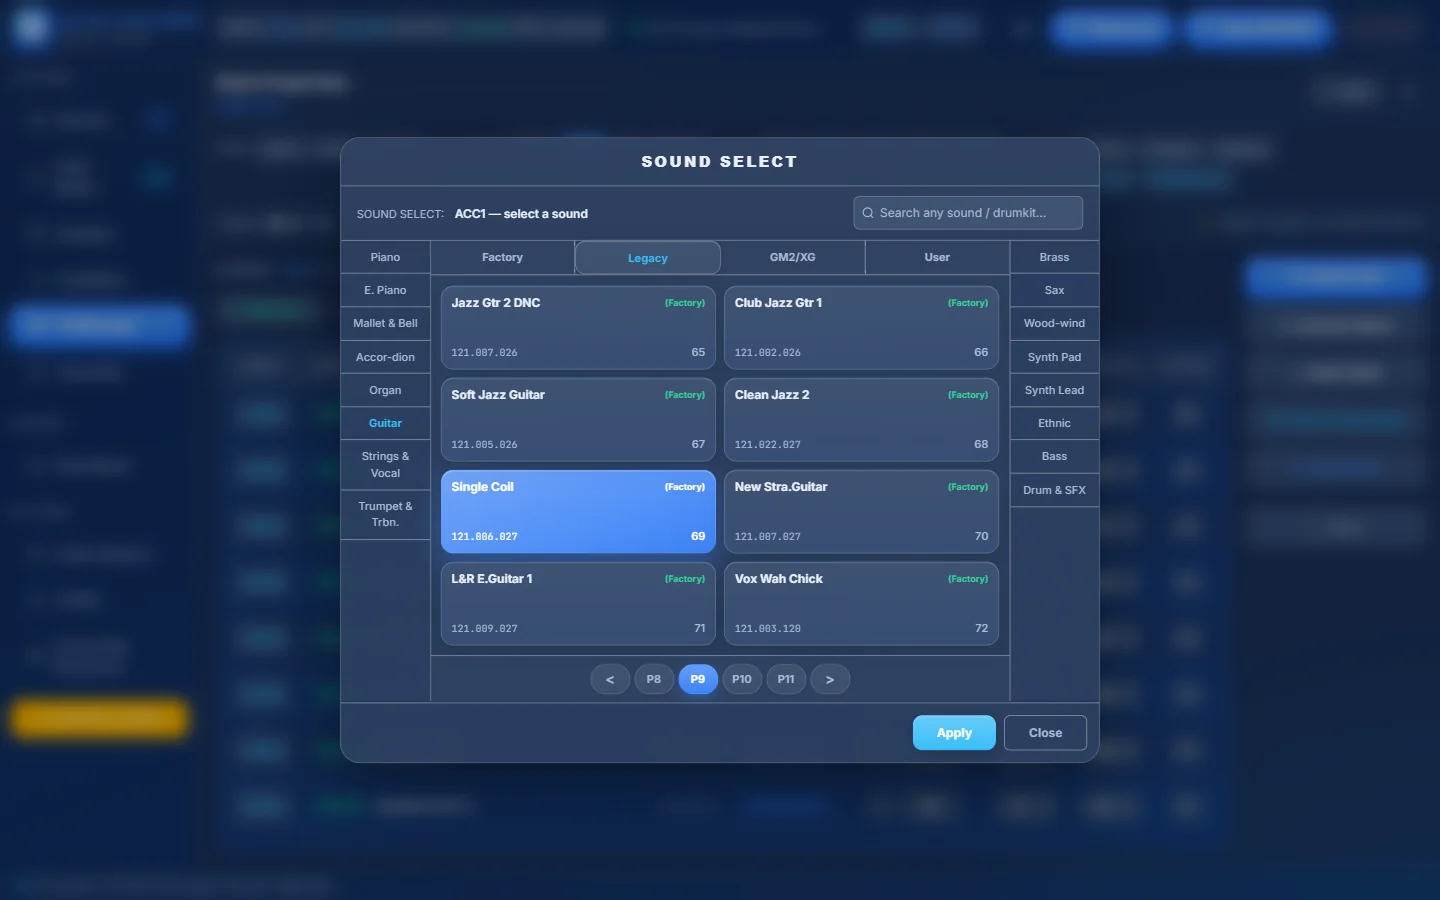Viewport: 1440px width, 900px height.
Task: Jump to page P10
Action: click(x=742, y=679)
